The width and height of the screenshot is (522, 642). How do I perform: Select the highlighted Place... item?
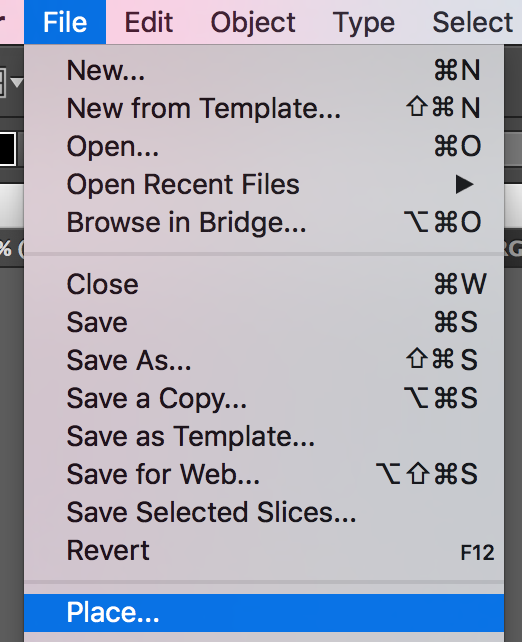point(264,613)
